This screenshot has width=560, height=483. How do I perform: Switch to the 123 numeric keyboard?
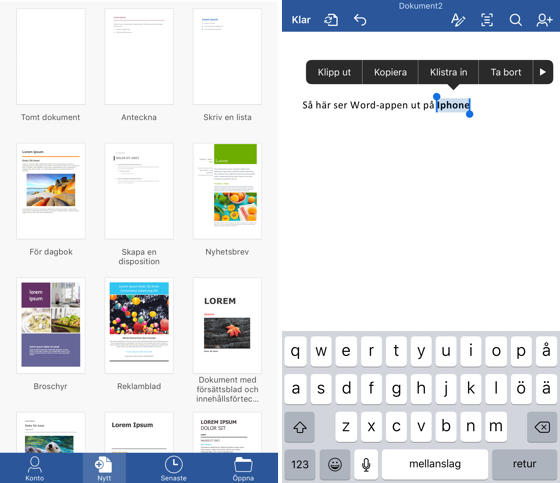tap(300, 464)
